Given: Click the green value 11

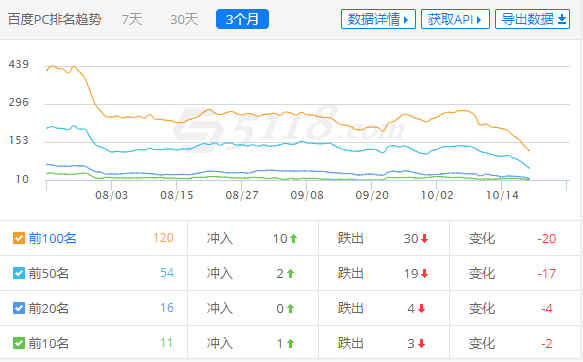Looking at the screenshot, I should point(167,343).
